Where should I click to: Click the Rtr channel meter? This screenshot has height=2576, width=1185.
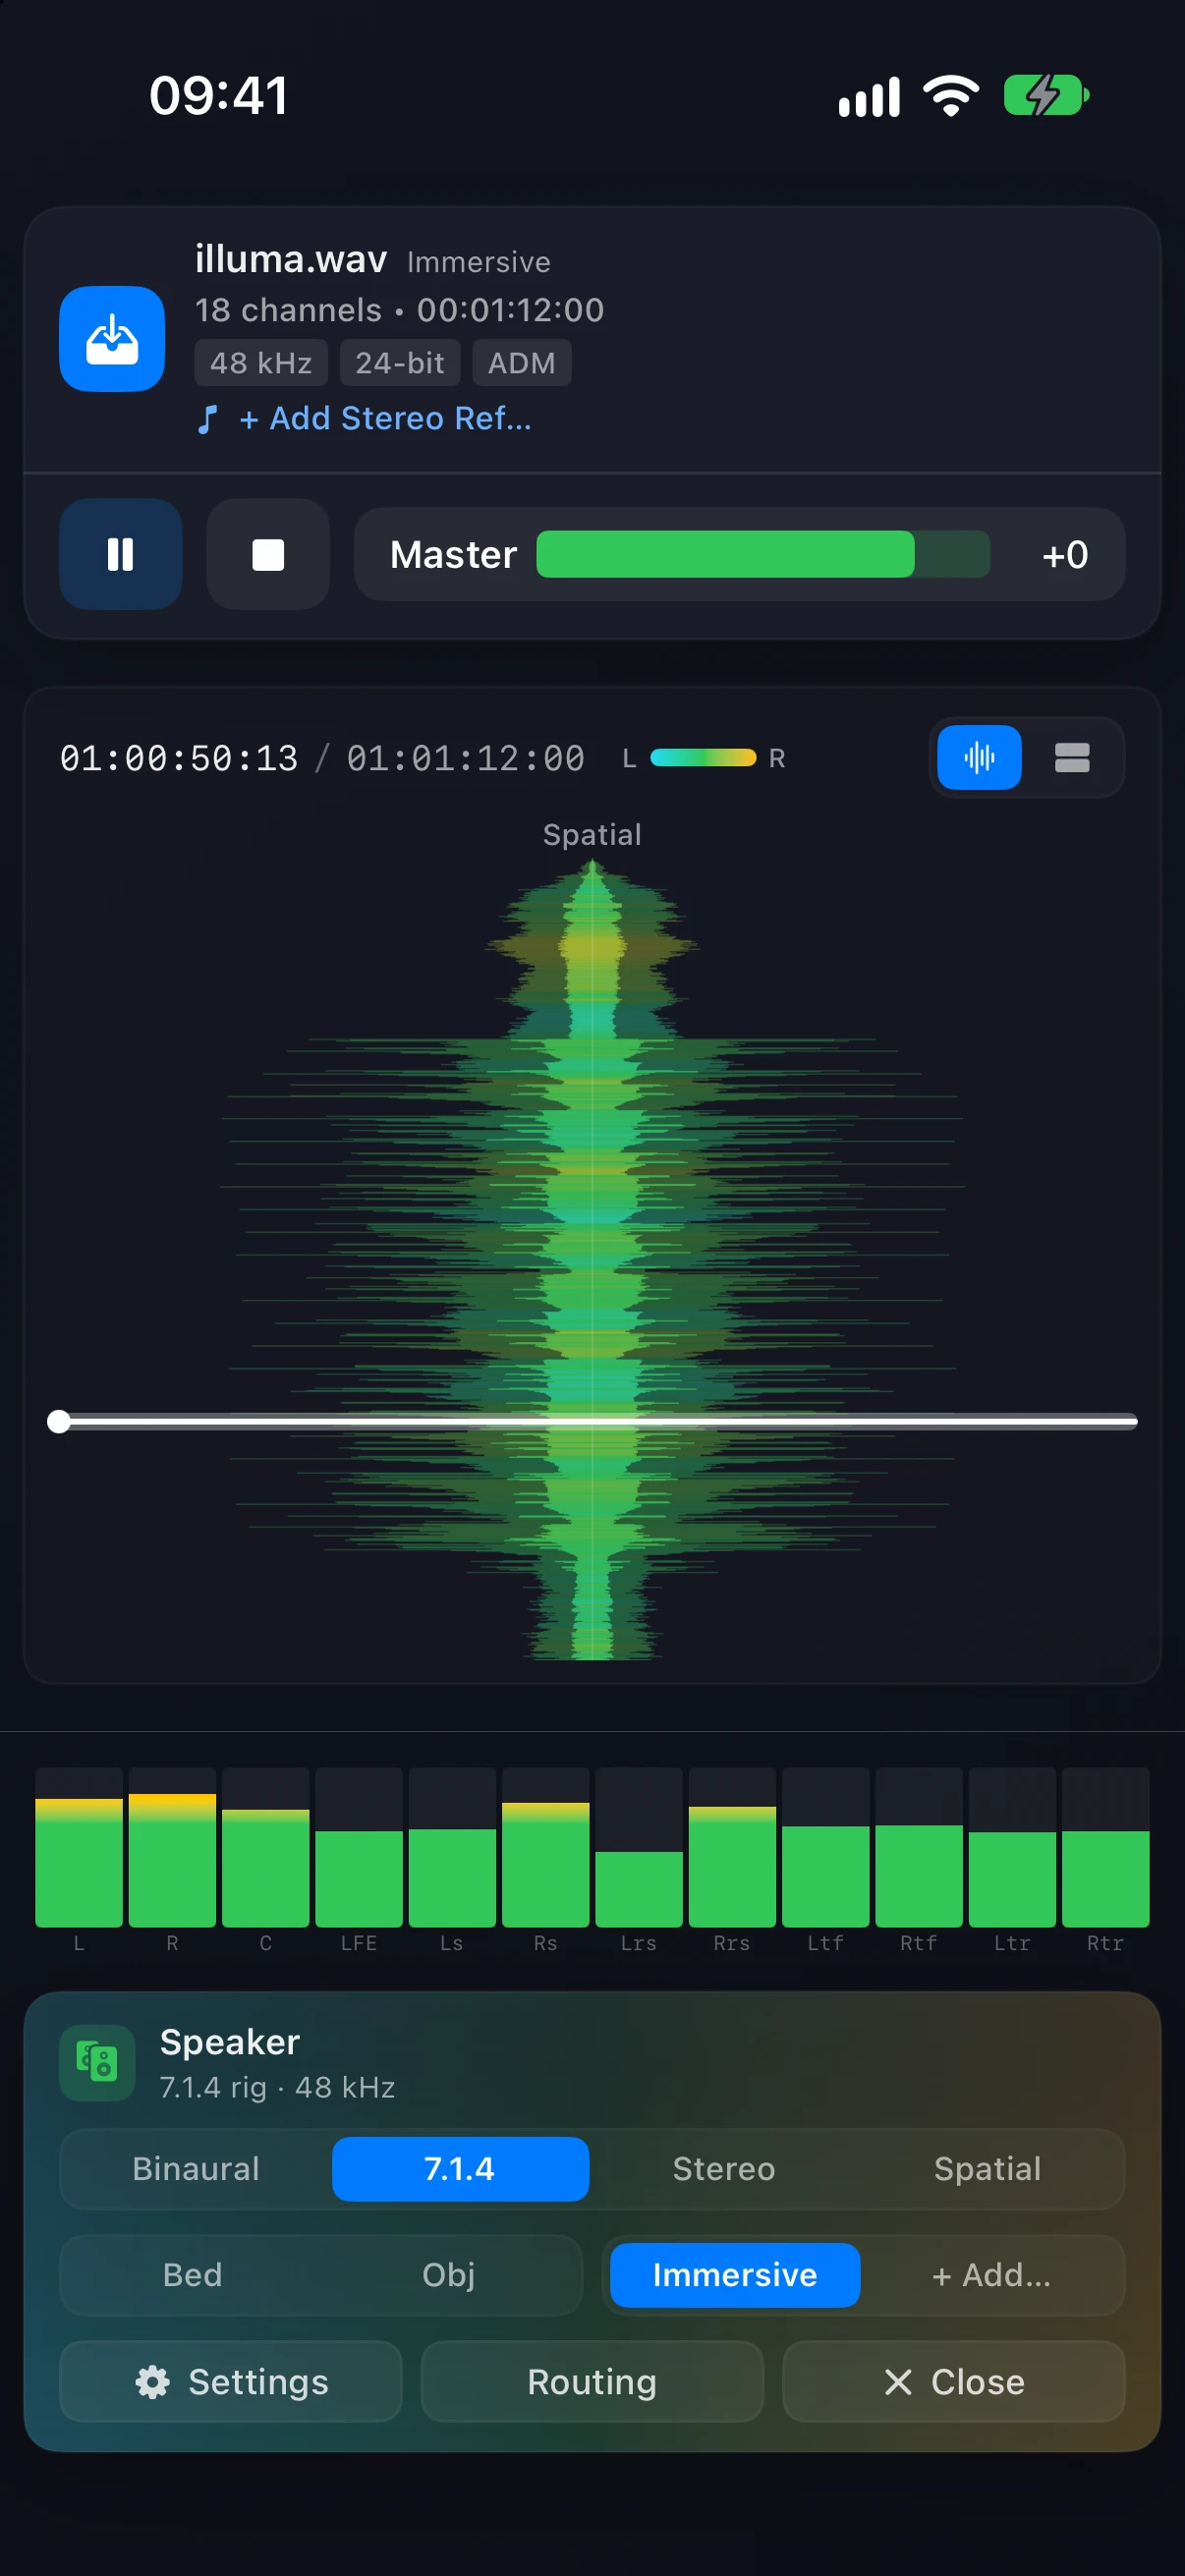[x=1105, y=1847]
